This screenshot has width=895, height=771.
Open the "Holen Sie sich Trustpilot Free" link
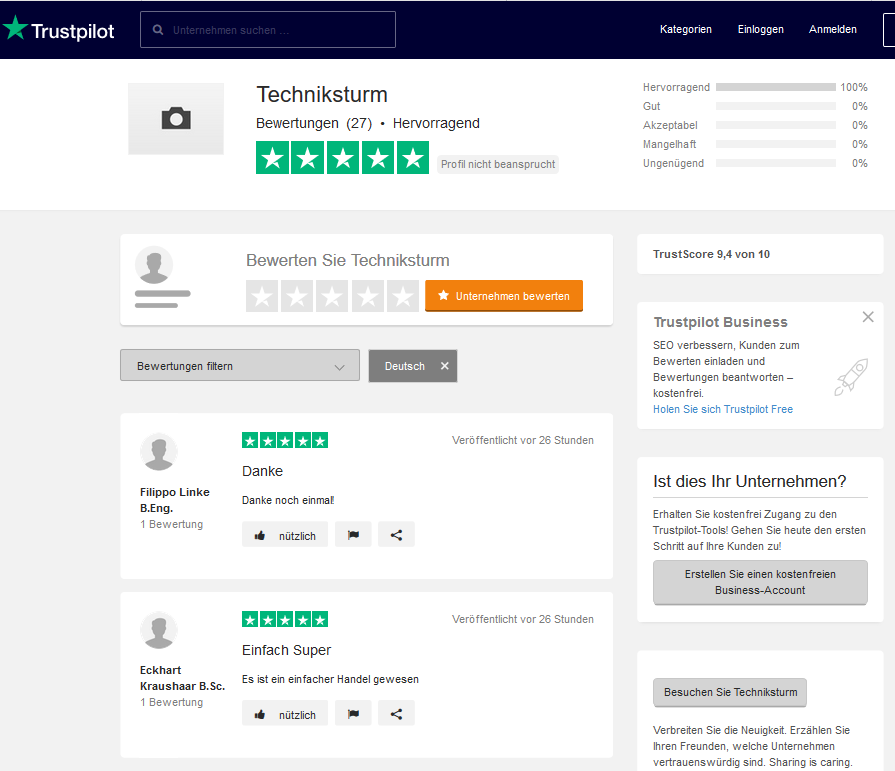point(722,409)
